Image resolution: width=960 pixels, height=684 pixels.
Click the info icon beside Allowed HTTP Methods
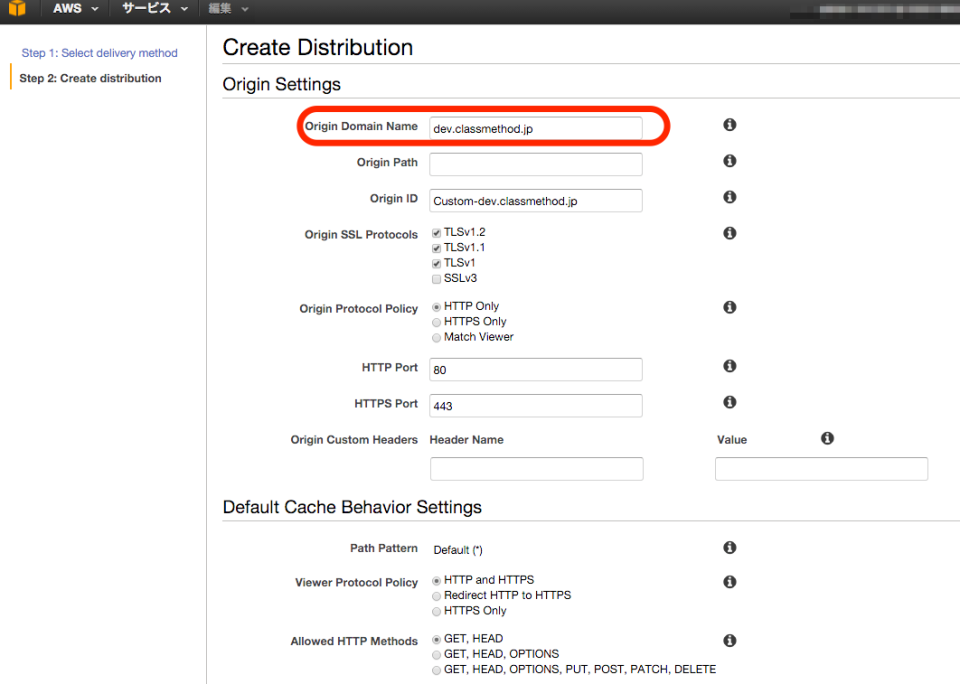pos(729,640)
